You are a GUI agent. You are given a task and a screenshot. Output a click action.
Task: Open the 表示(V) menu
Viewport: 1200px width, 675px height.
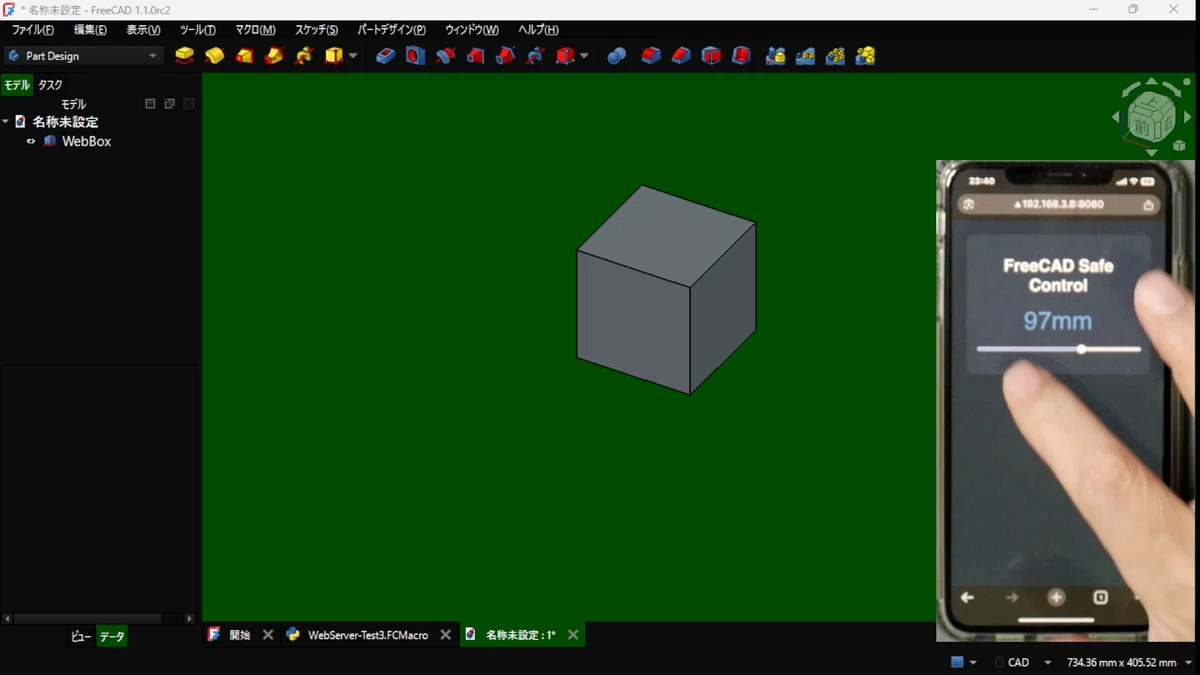coord(143,30)
